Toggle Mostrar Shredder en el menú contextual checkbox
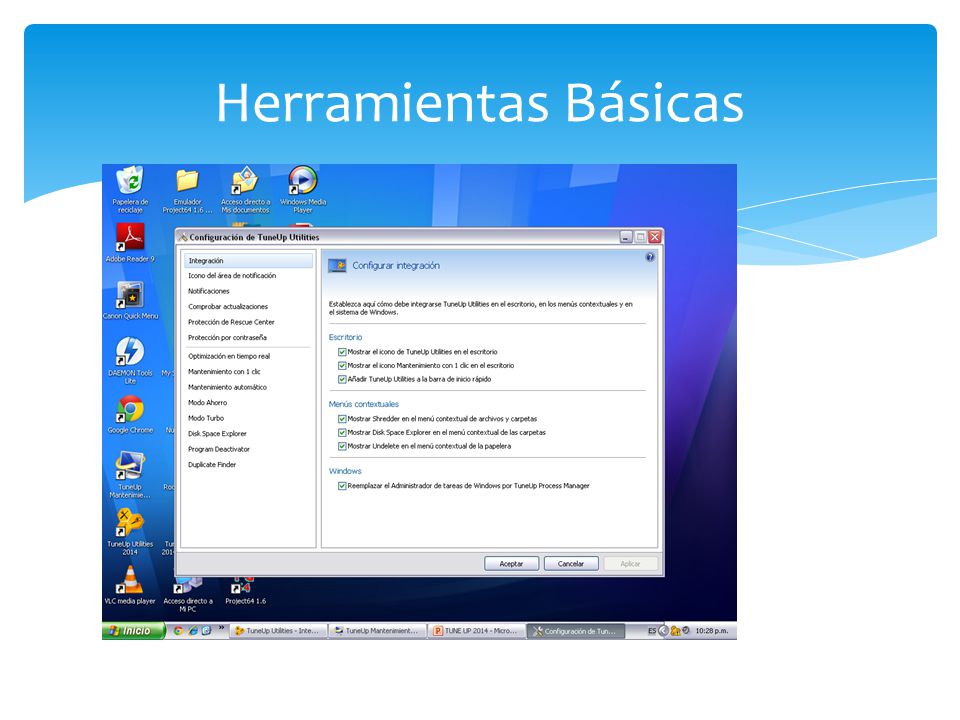Screen dimensions: 960x720 [342, 419]
